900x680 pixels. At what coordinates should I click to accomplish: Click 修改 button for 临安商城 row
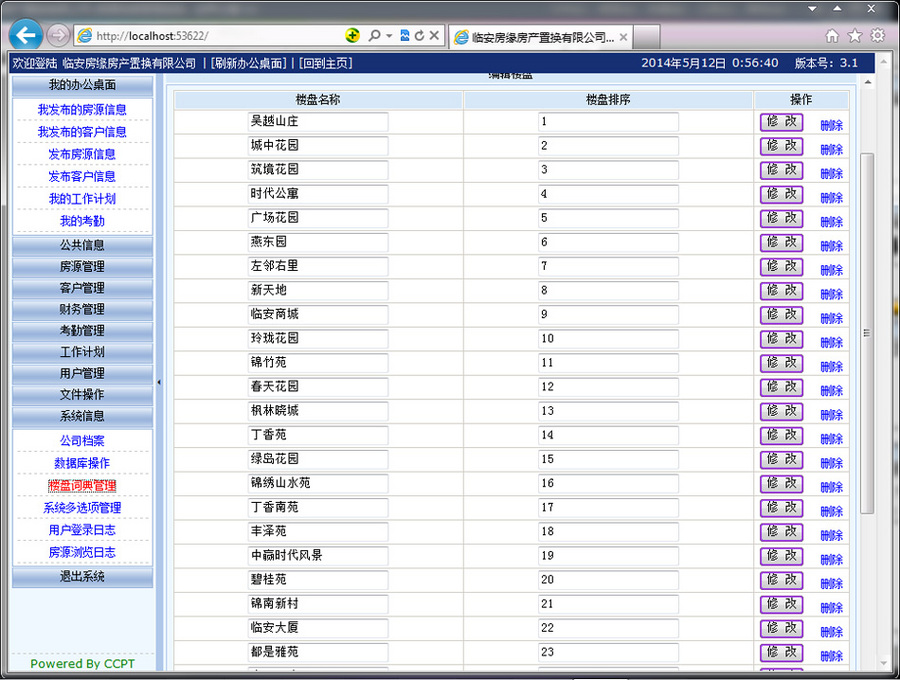coord(781,314)
